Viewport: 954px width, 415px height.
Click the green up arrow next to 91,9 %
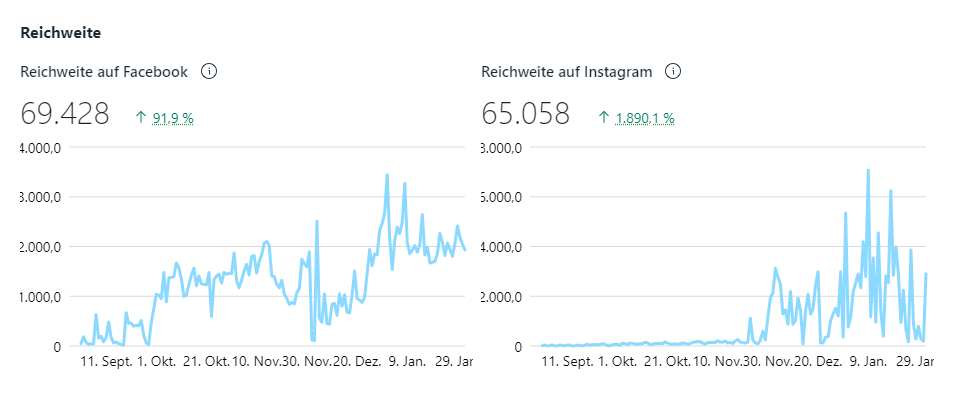141,117
